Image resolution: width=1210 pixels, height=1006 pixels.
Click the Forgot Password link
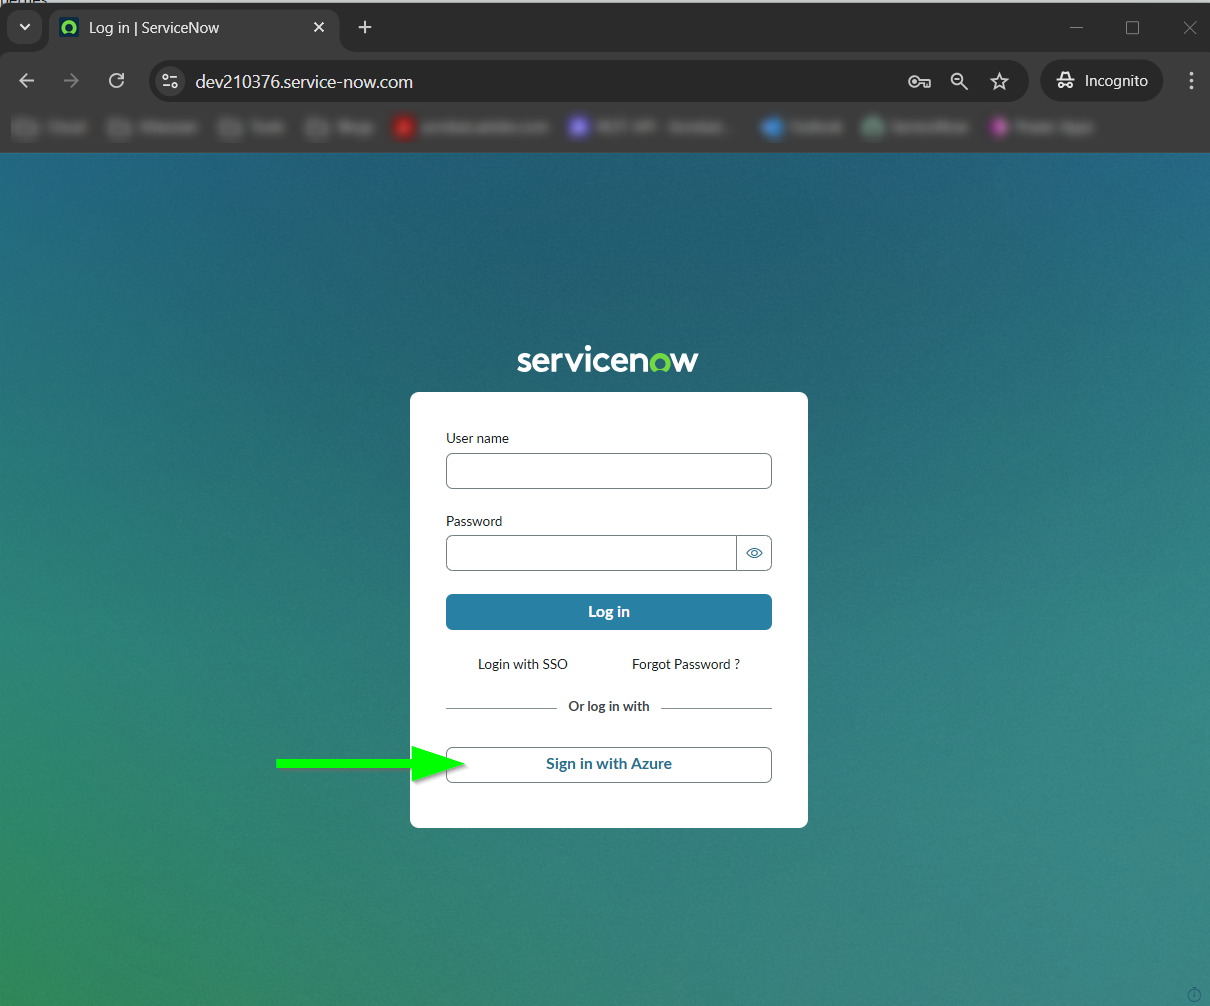tap(685, 664)
